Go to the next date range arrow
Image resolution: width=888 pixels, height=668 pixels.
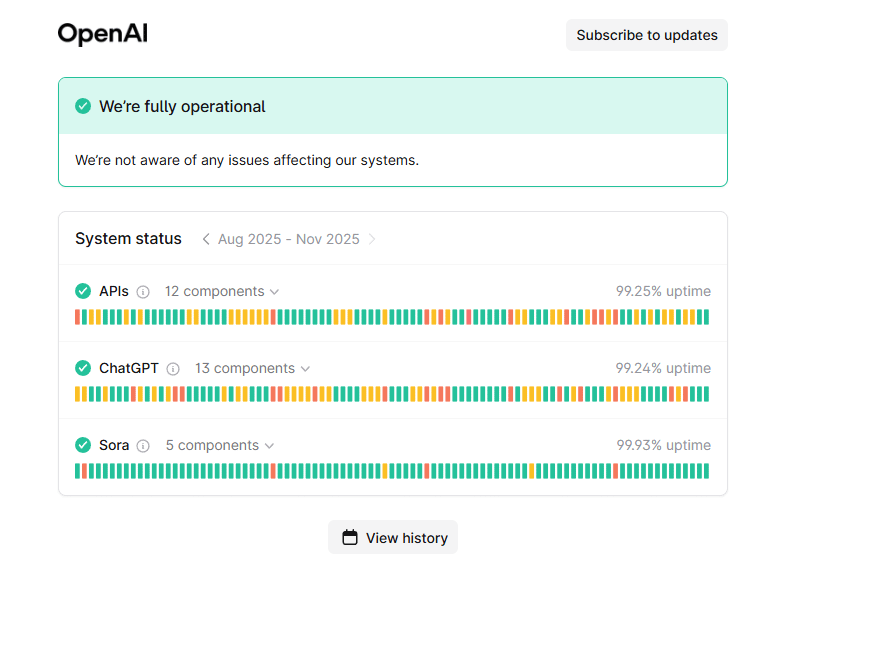click(x=372, y=239)
